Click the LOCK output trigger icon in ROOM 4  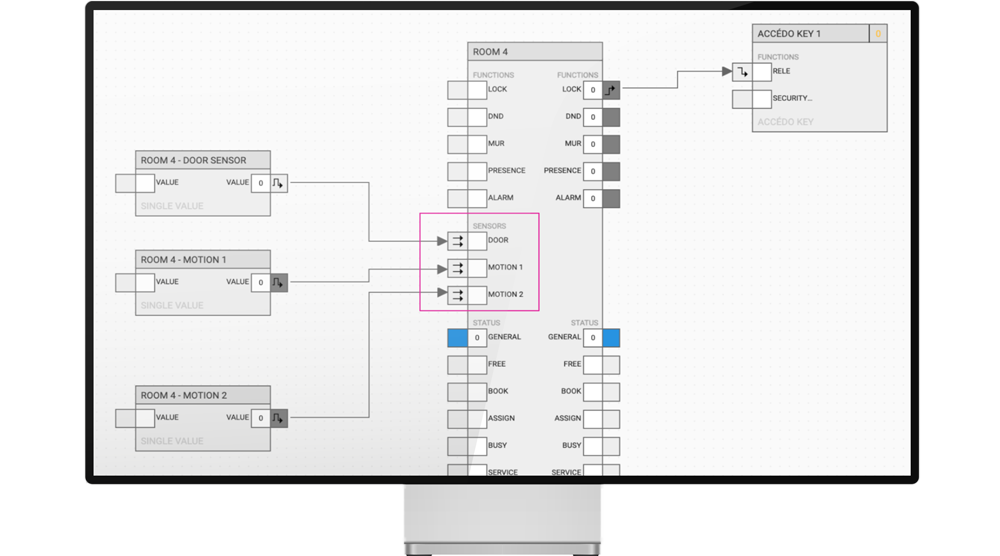coord(611,90)
